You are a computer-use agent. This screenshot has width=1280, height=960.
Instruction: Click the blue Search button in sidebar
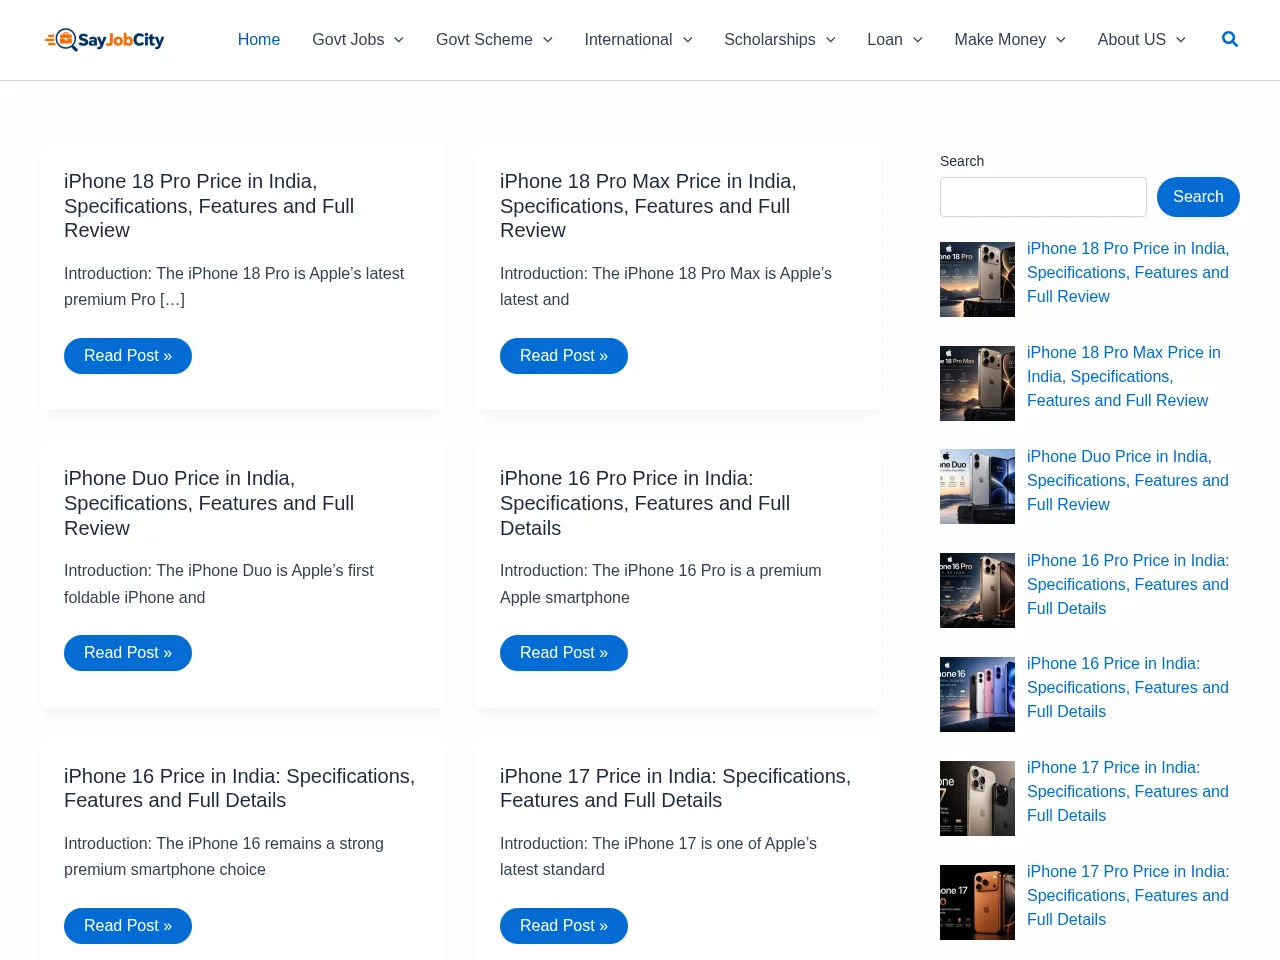[x=1198, y=197]
